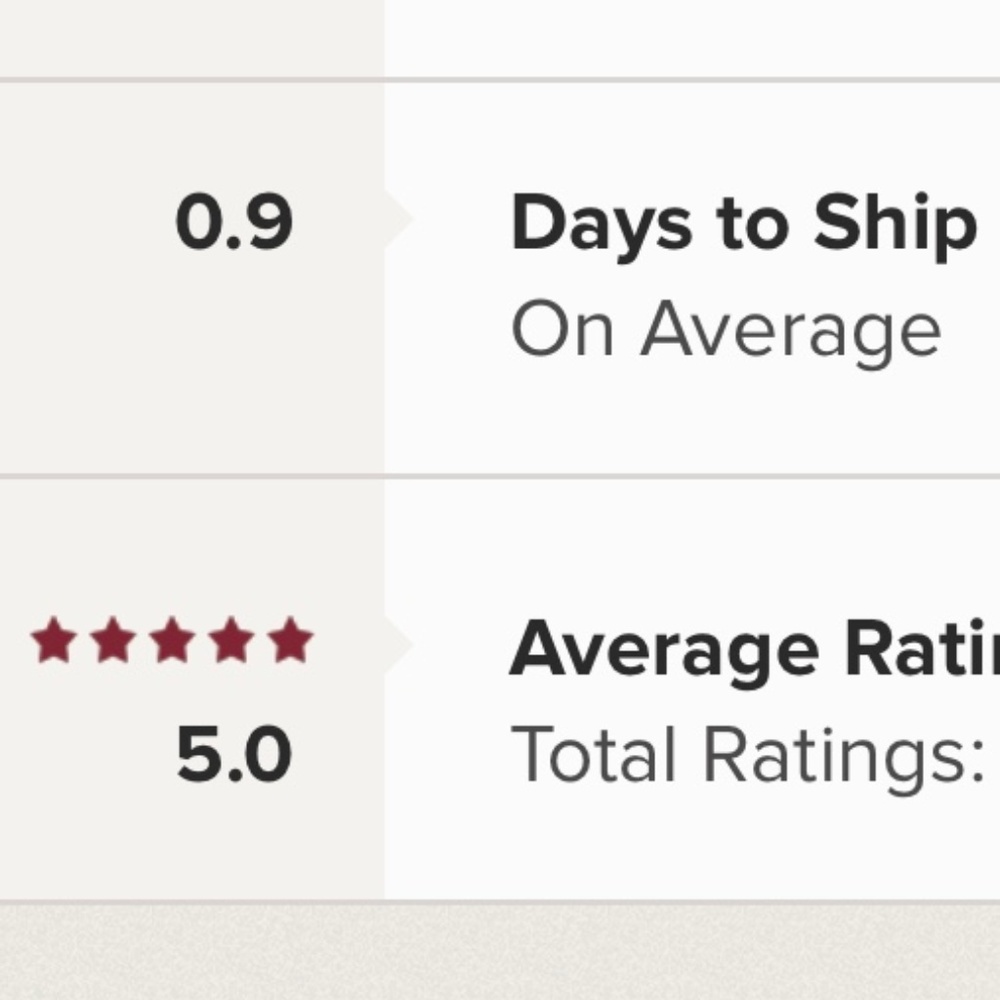
Task: Click the textured footer strip below the table
Action: [x=500, y=952]
